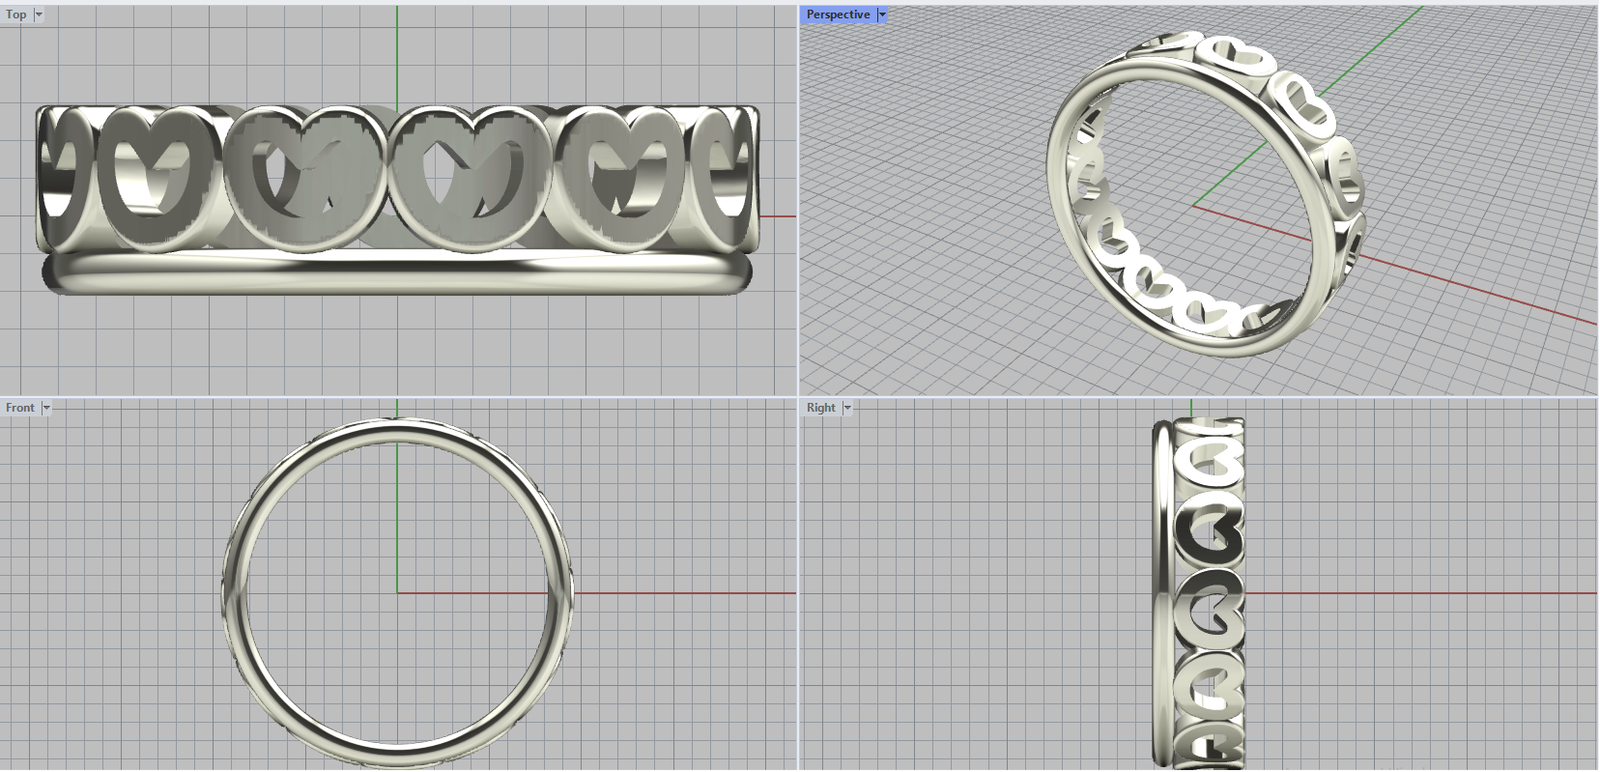This screenshot has width=1600, height=772.
Task: Expand the Right viewport dropdown arrow menu
Action: pos(847,407)
